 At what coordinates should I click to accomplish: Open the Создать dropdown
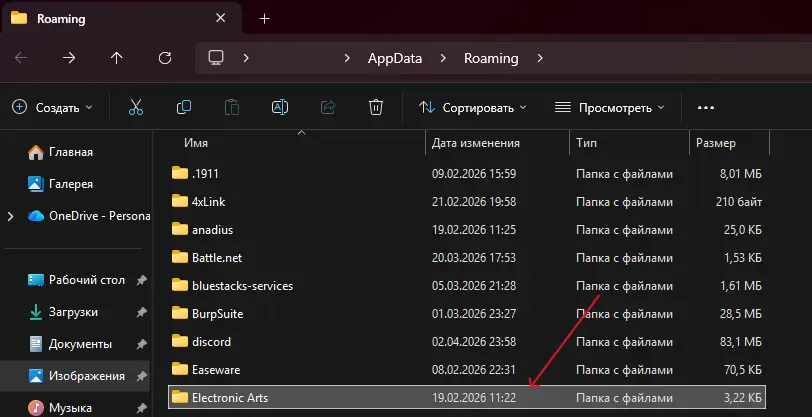52,108
